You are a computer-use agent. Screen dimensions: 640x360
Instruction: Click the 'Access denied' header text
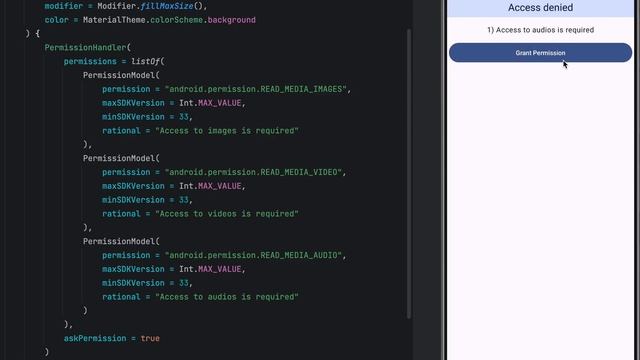click(540, 7)
